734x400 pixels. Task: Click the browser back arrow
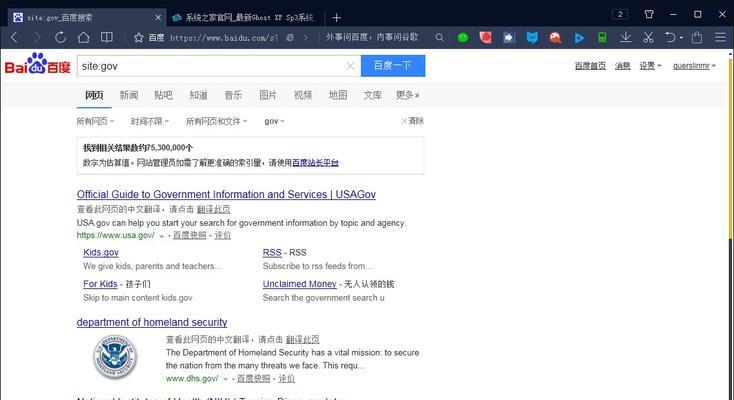pyautogui.click(x=14, y=37)
